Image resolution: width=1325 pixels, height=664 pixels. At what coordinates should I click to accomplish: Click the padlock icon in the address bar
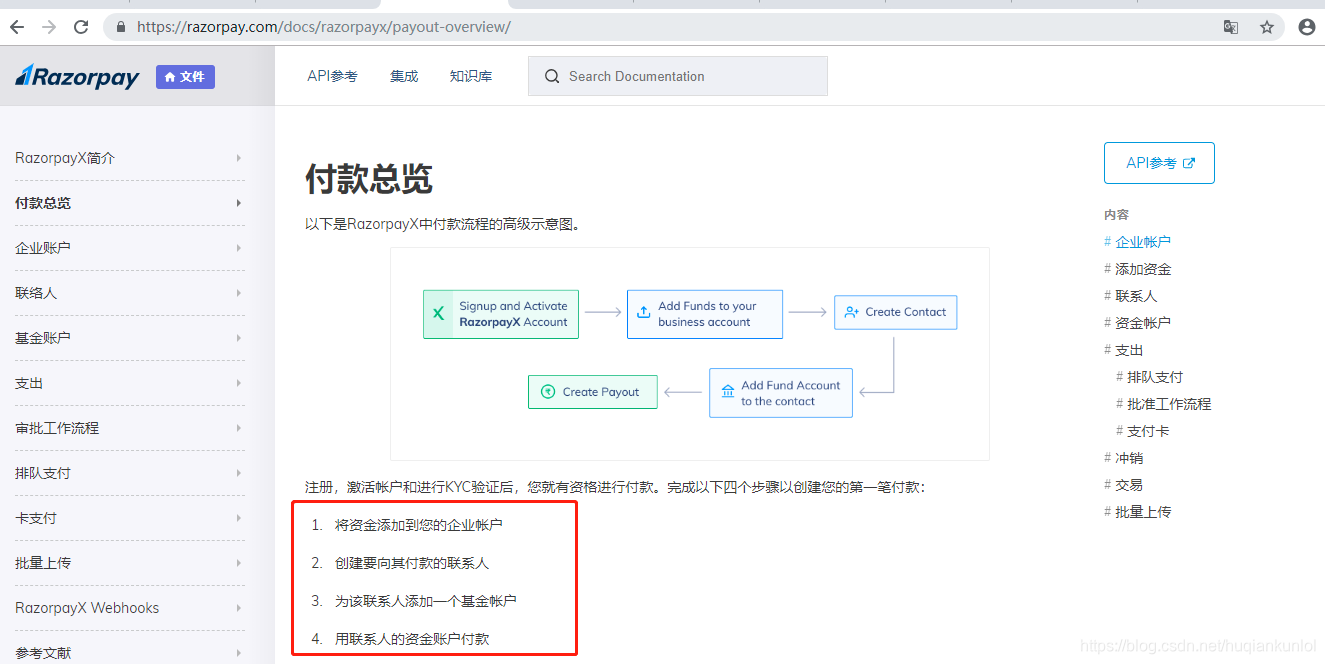[122, 27]
